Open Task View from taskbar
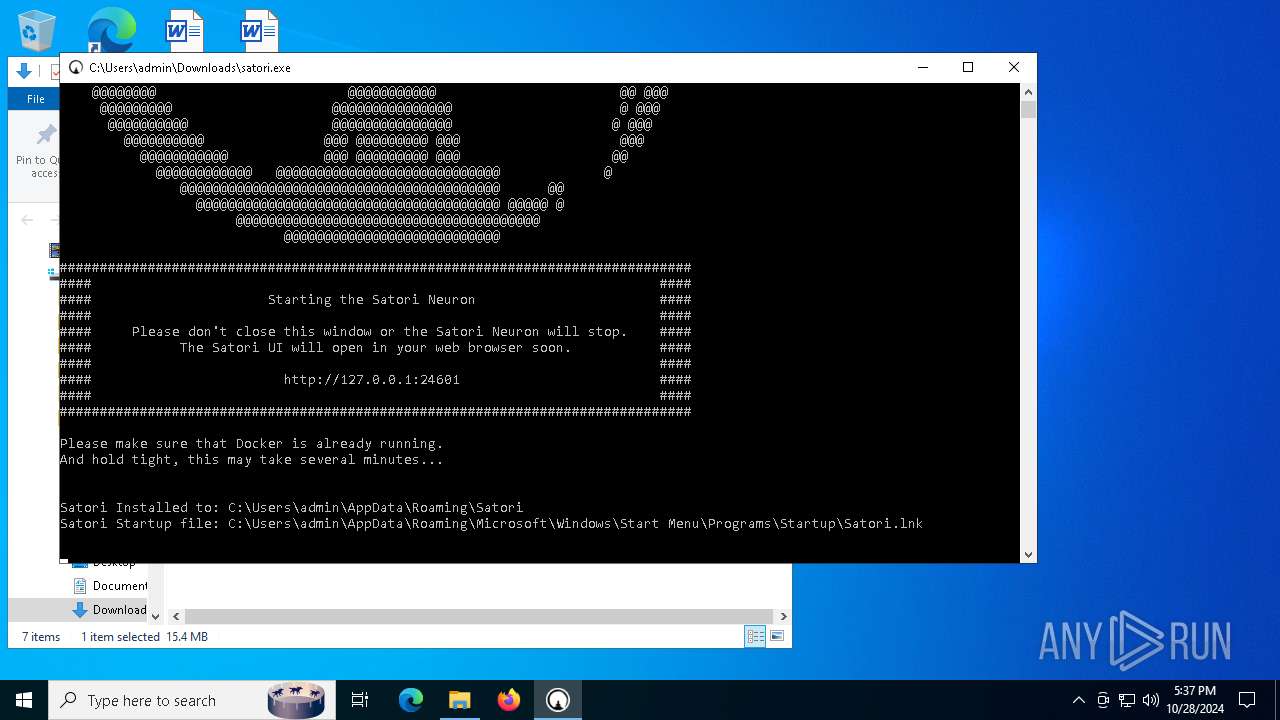 click(x=360, y=700)
